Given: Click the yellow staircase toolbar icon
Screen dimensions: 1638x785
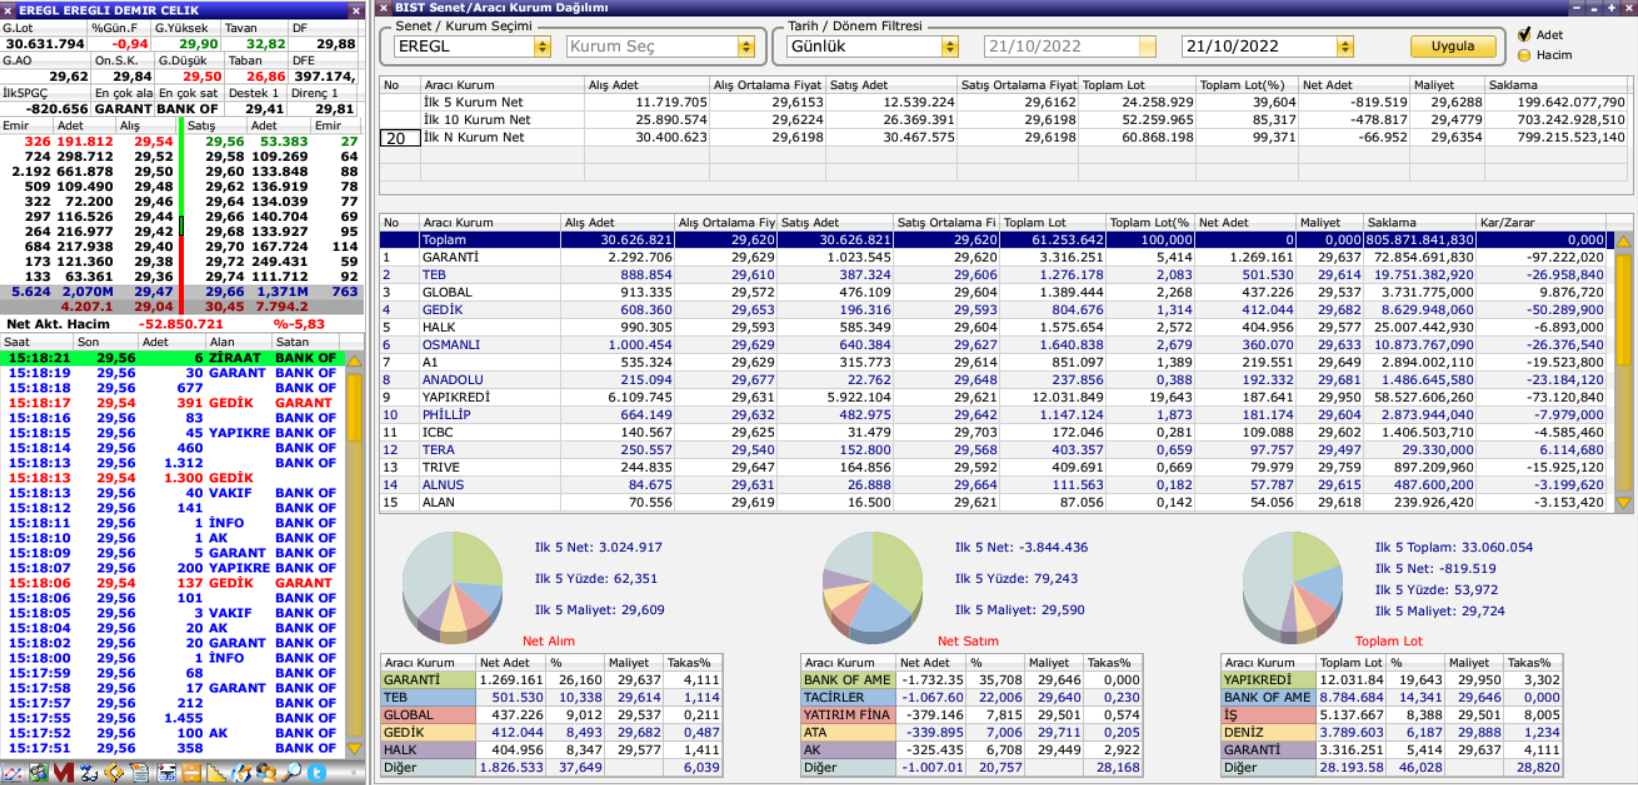Looking at the screenshot, I should coord(216,773).
